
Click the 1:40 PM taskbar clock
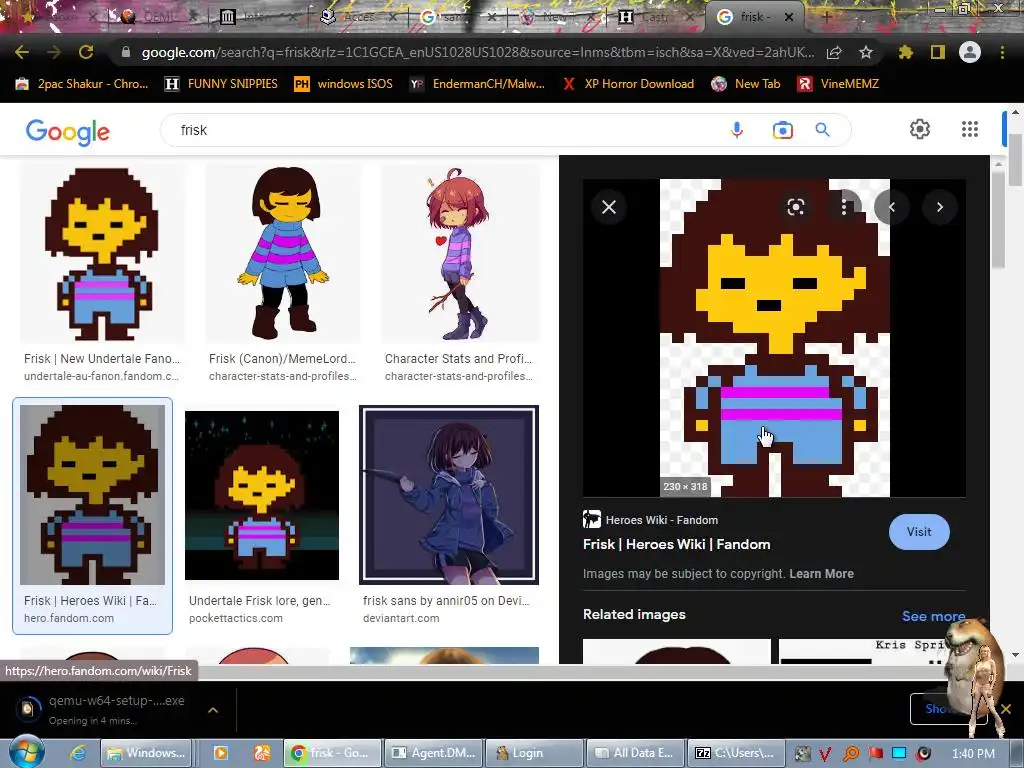coord(973,754)
